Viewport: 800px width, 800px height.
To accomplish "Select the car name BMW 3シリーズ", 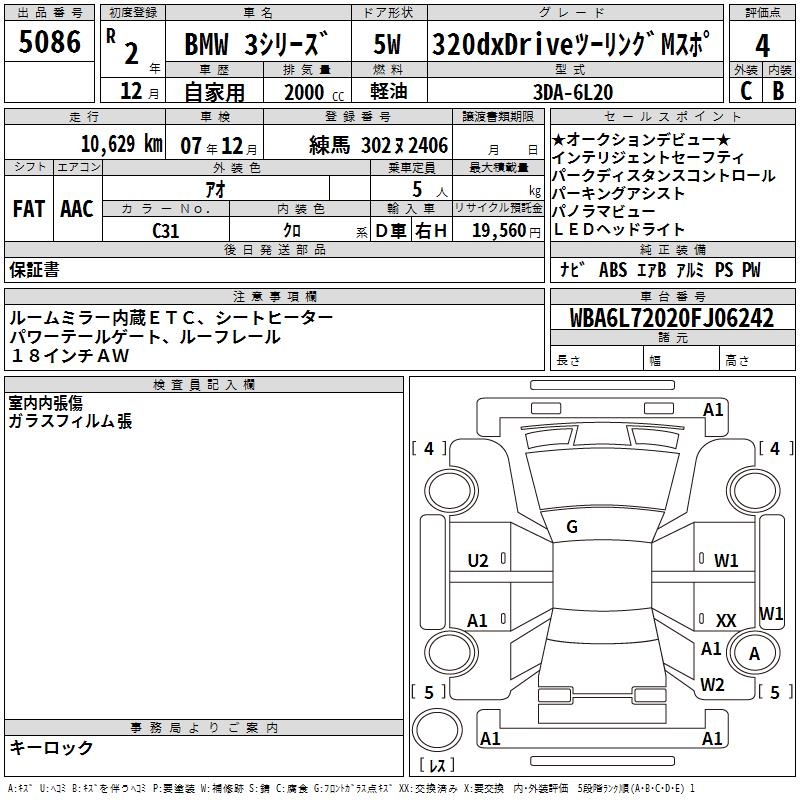I will click(x=256, y=44).
